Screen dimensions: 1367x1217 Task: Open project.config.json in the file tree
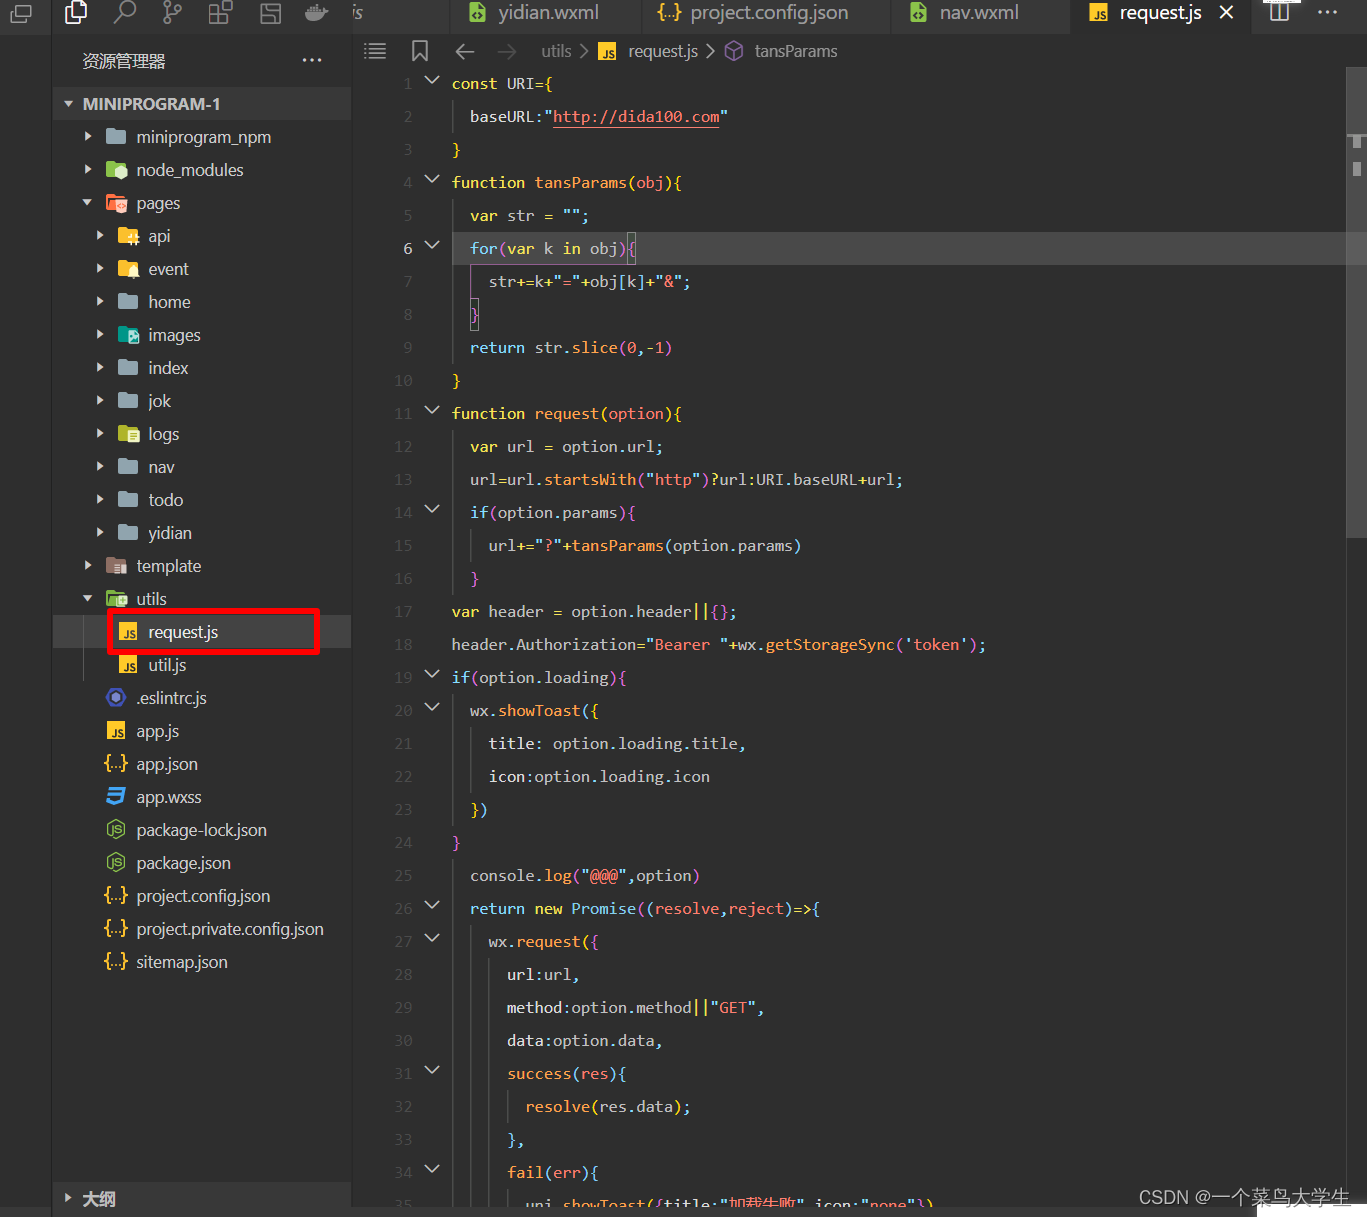[202, 896]
